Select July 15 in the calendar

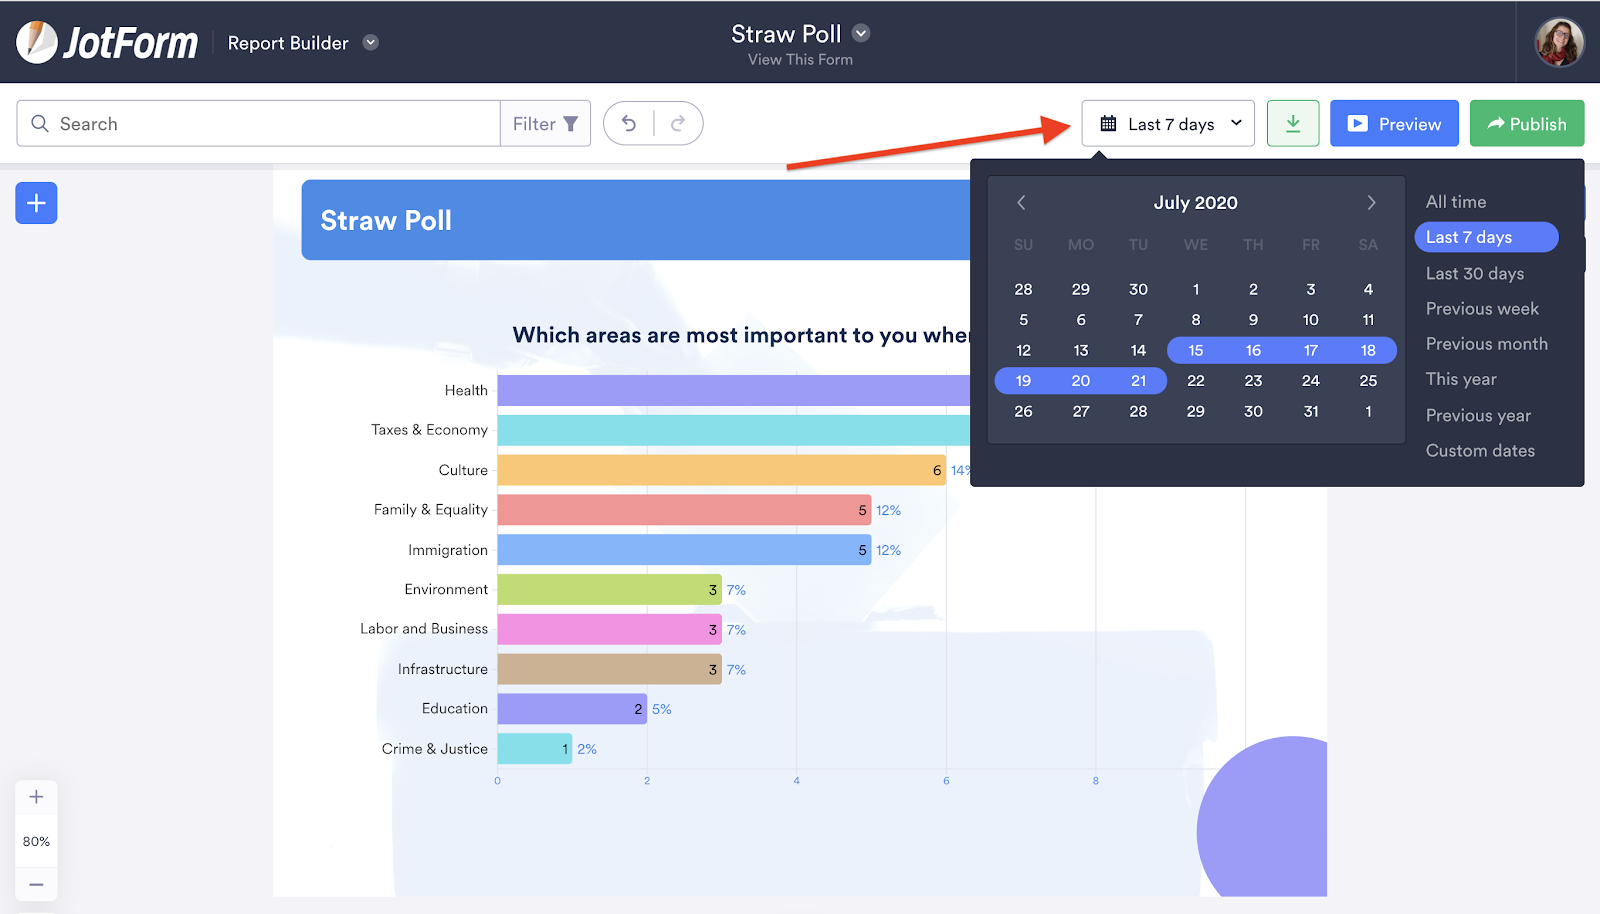pos(1196,350)
